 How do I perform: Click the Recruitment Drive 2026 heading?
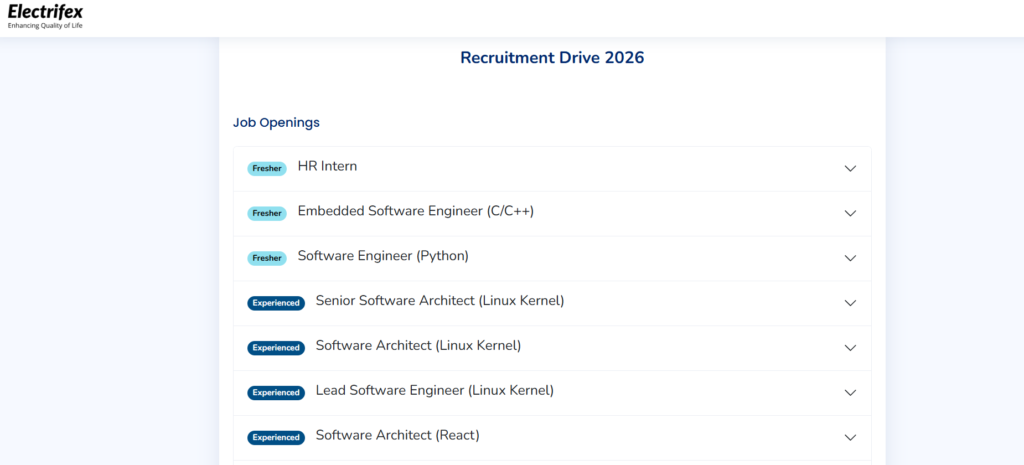click(x=552, y=58)
